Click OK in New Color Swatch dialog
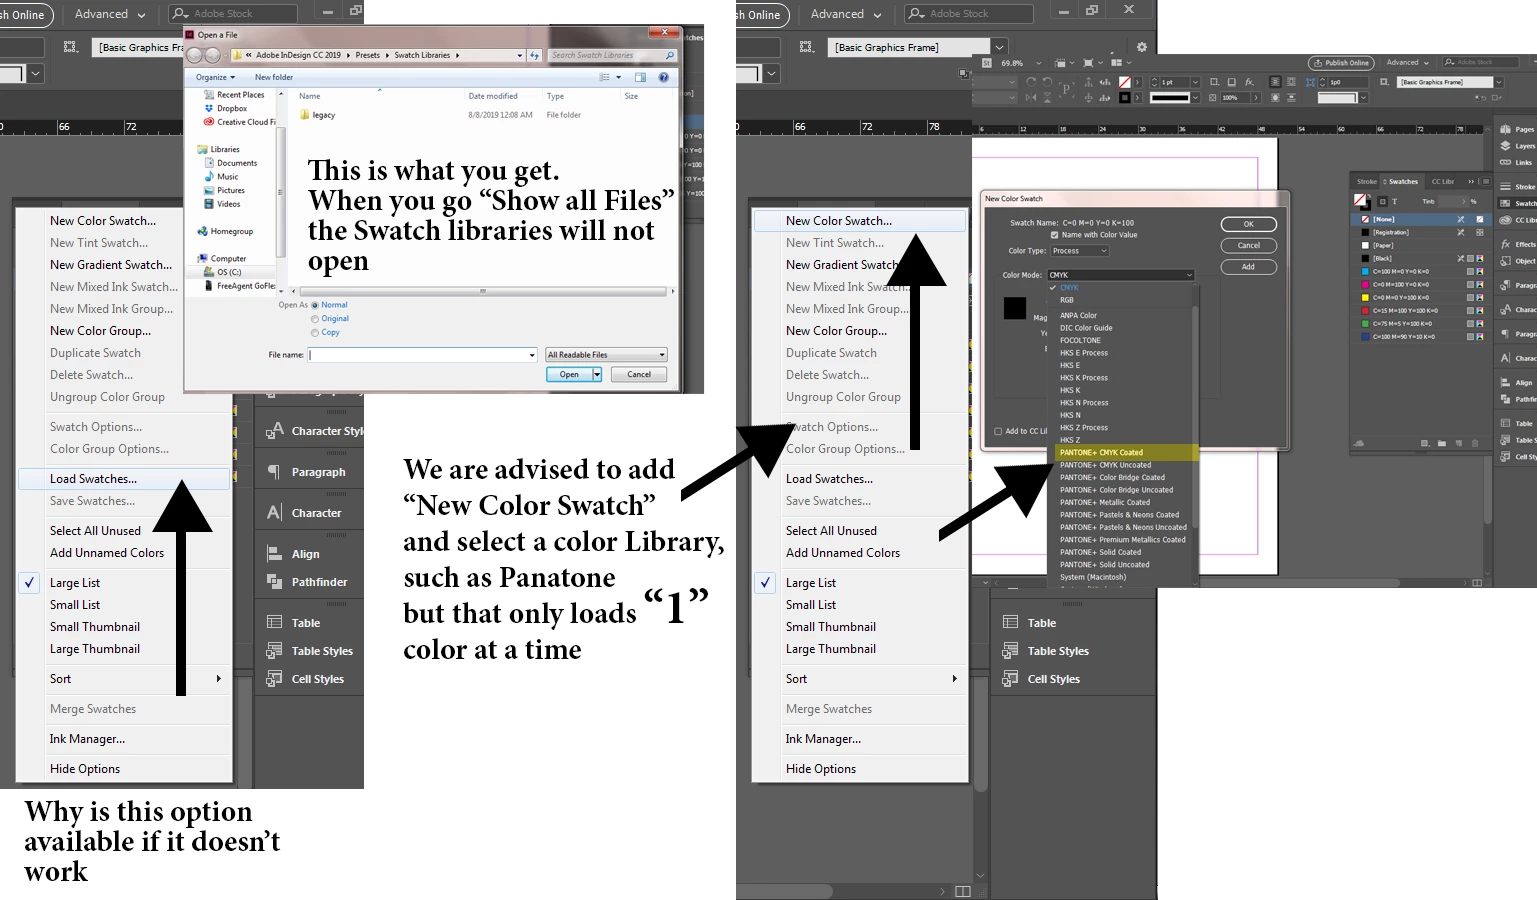Image resolution: width=1537 pixels, height=900 pixels. tap(1249, 224)
